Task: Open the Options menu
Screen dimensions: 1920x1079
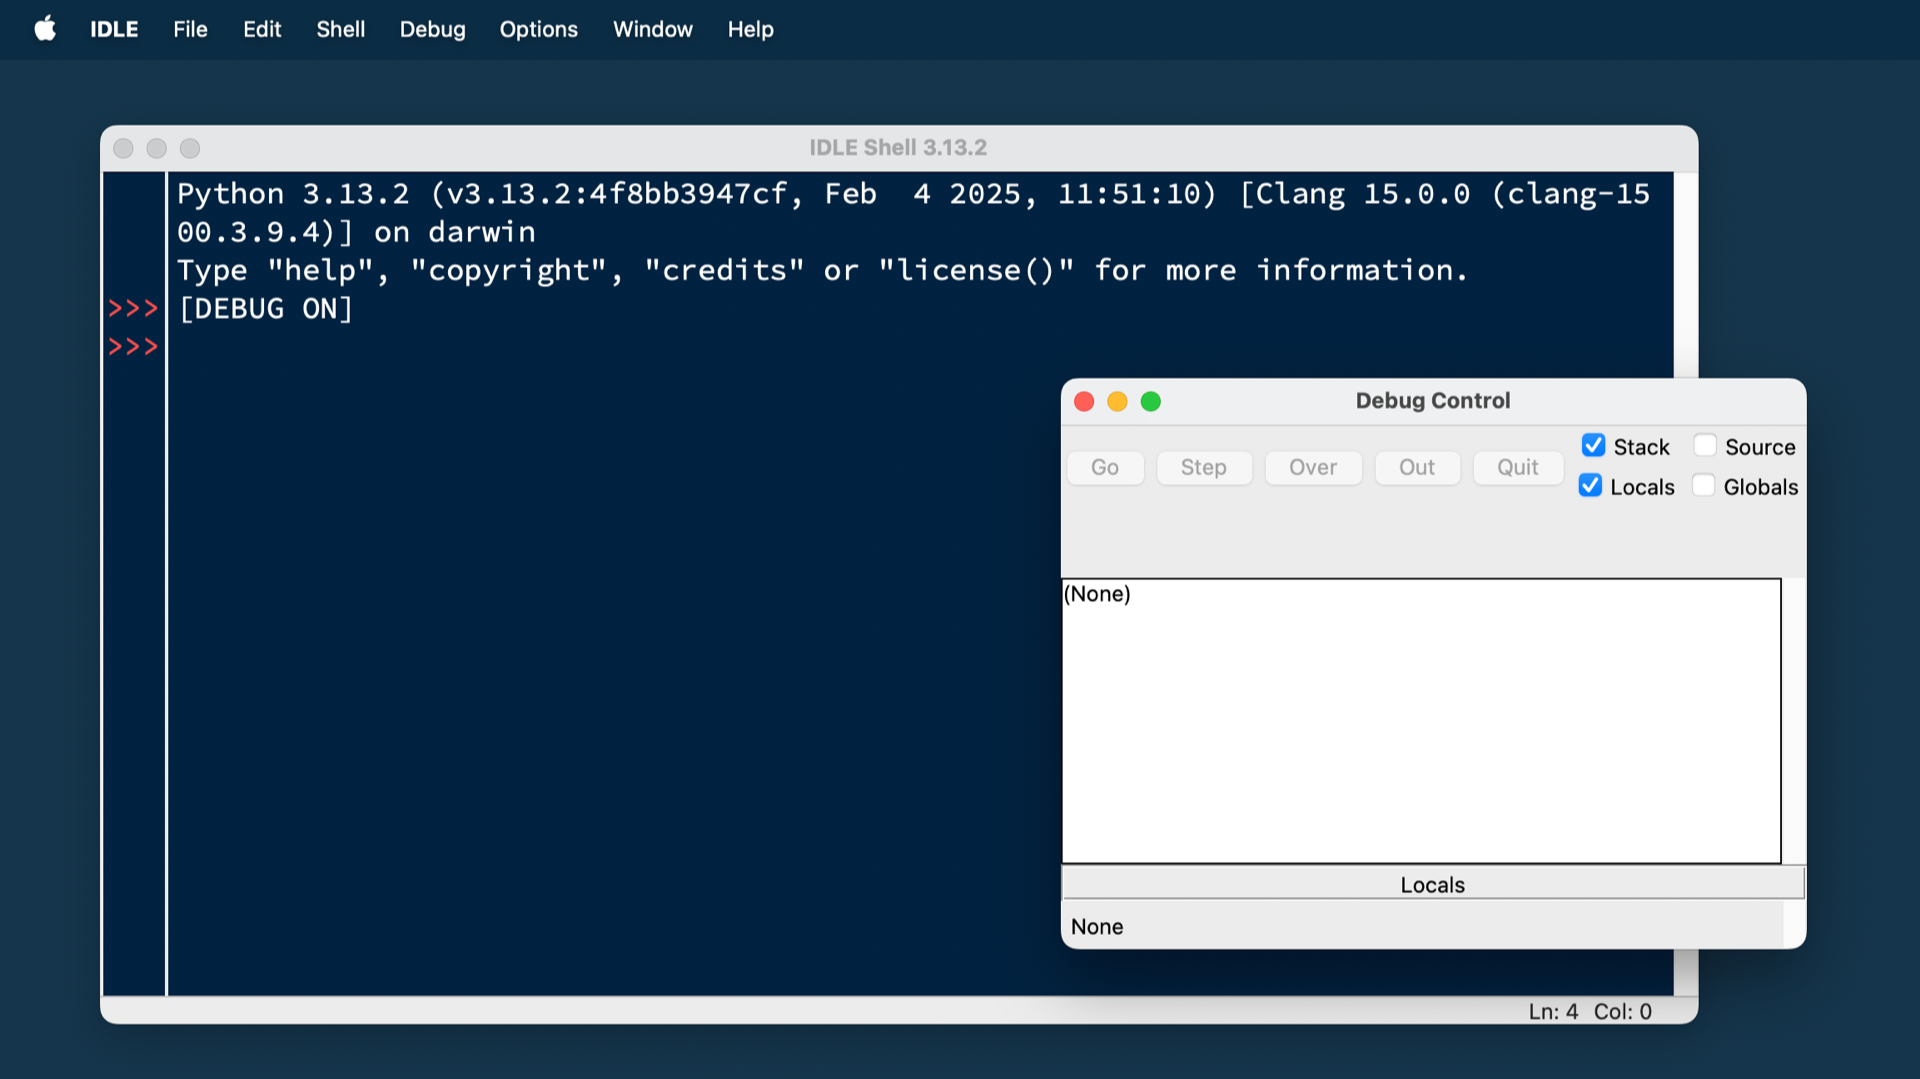Action: pyautogui.click(x=538, y=29)
